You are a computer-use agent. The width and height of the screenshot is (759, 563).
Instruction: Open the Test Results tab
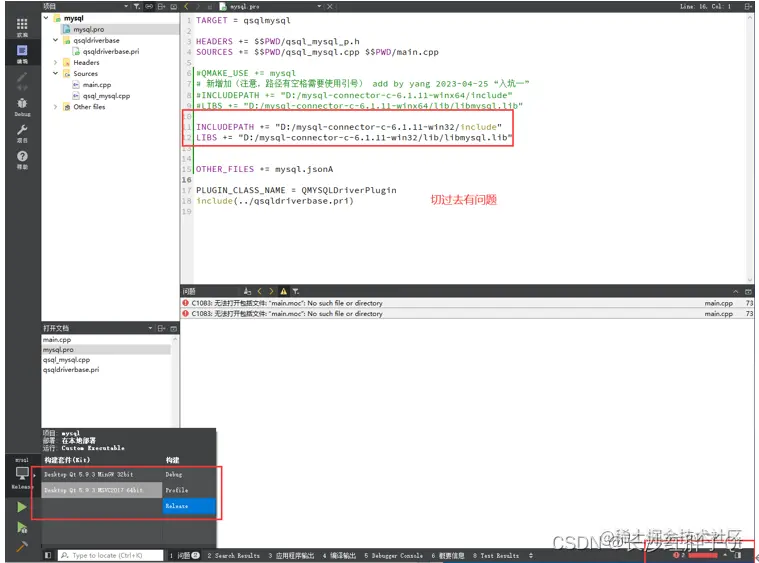[x=496, y=555]
